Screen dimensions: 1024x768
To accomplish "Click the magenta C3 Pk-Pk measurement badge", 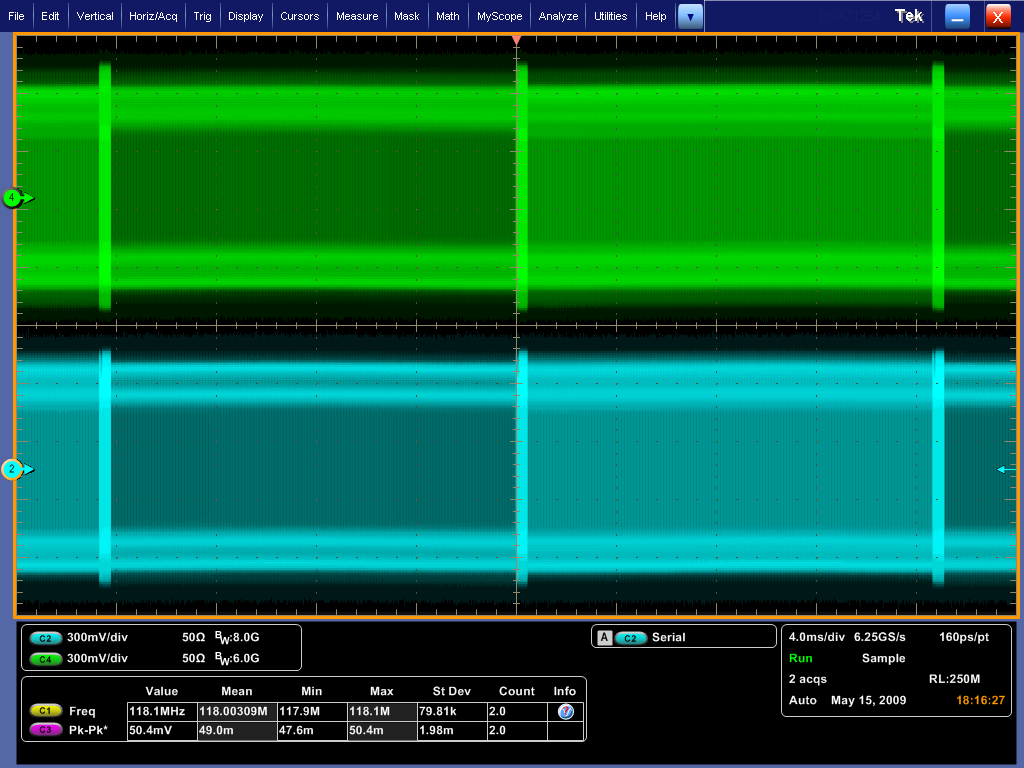I will tap(46, 731).
